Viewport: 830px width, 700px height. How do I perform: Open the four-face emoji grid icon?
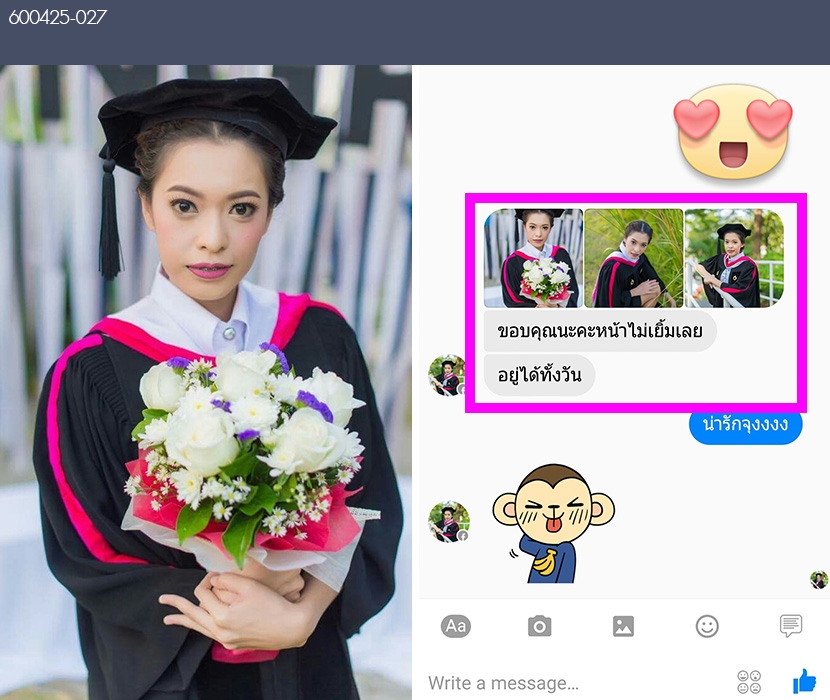tap(749, 682)
